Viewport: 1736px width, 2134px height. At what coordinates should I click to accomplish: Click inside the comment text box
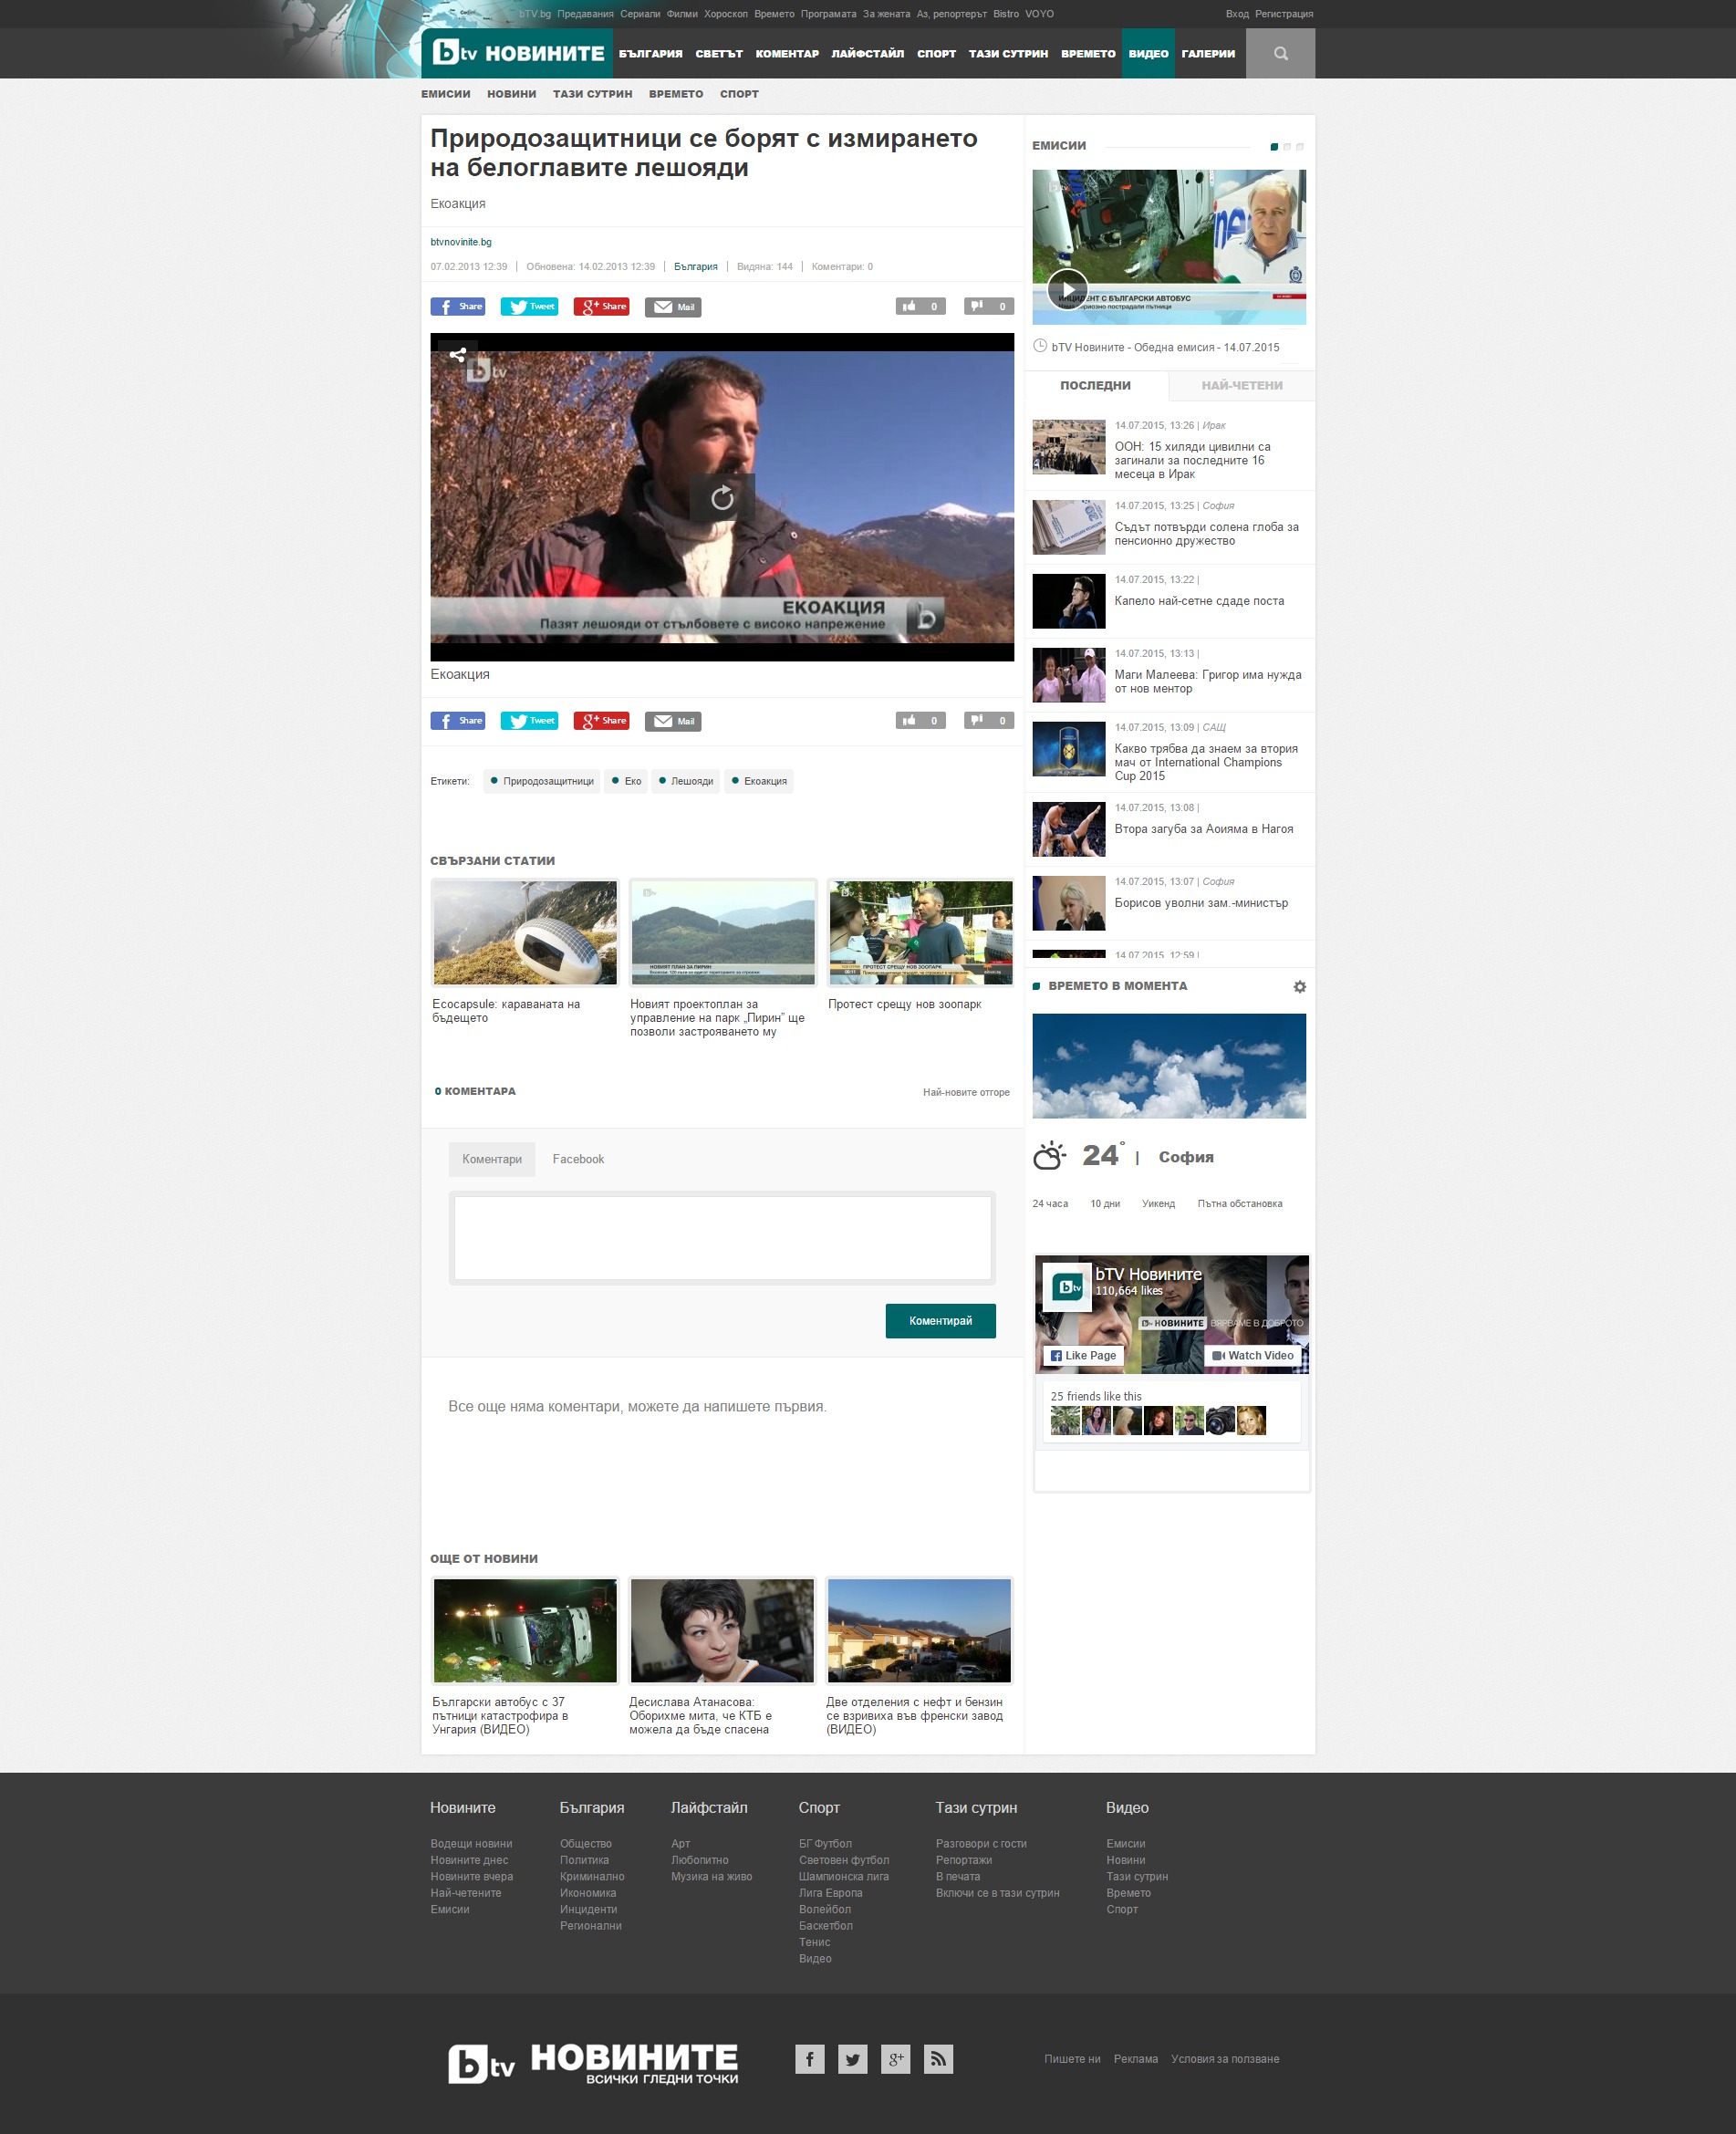pos(721,1237)
